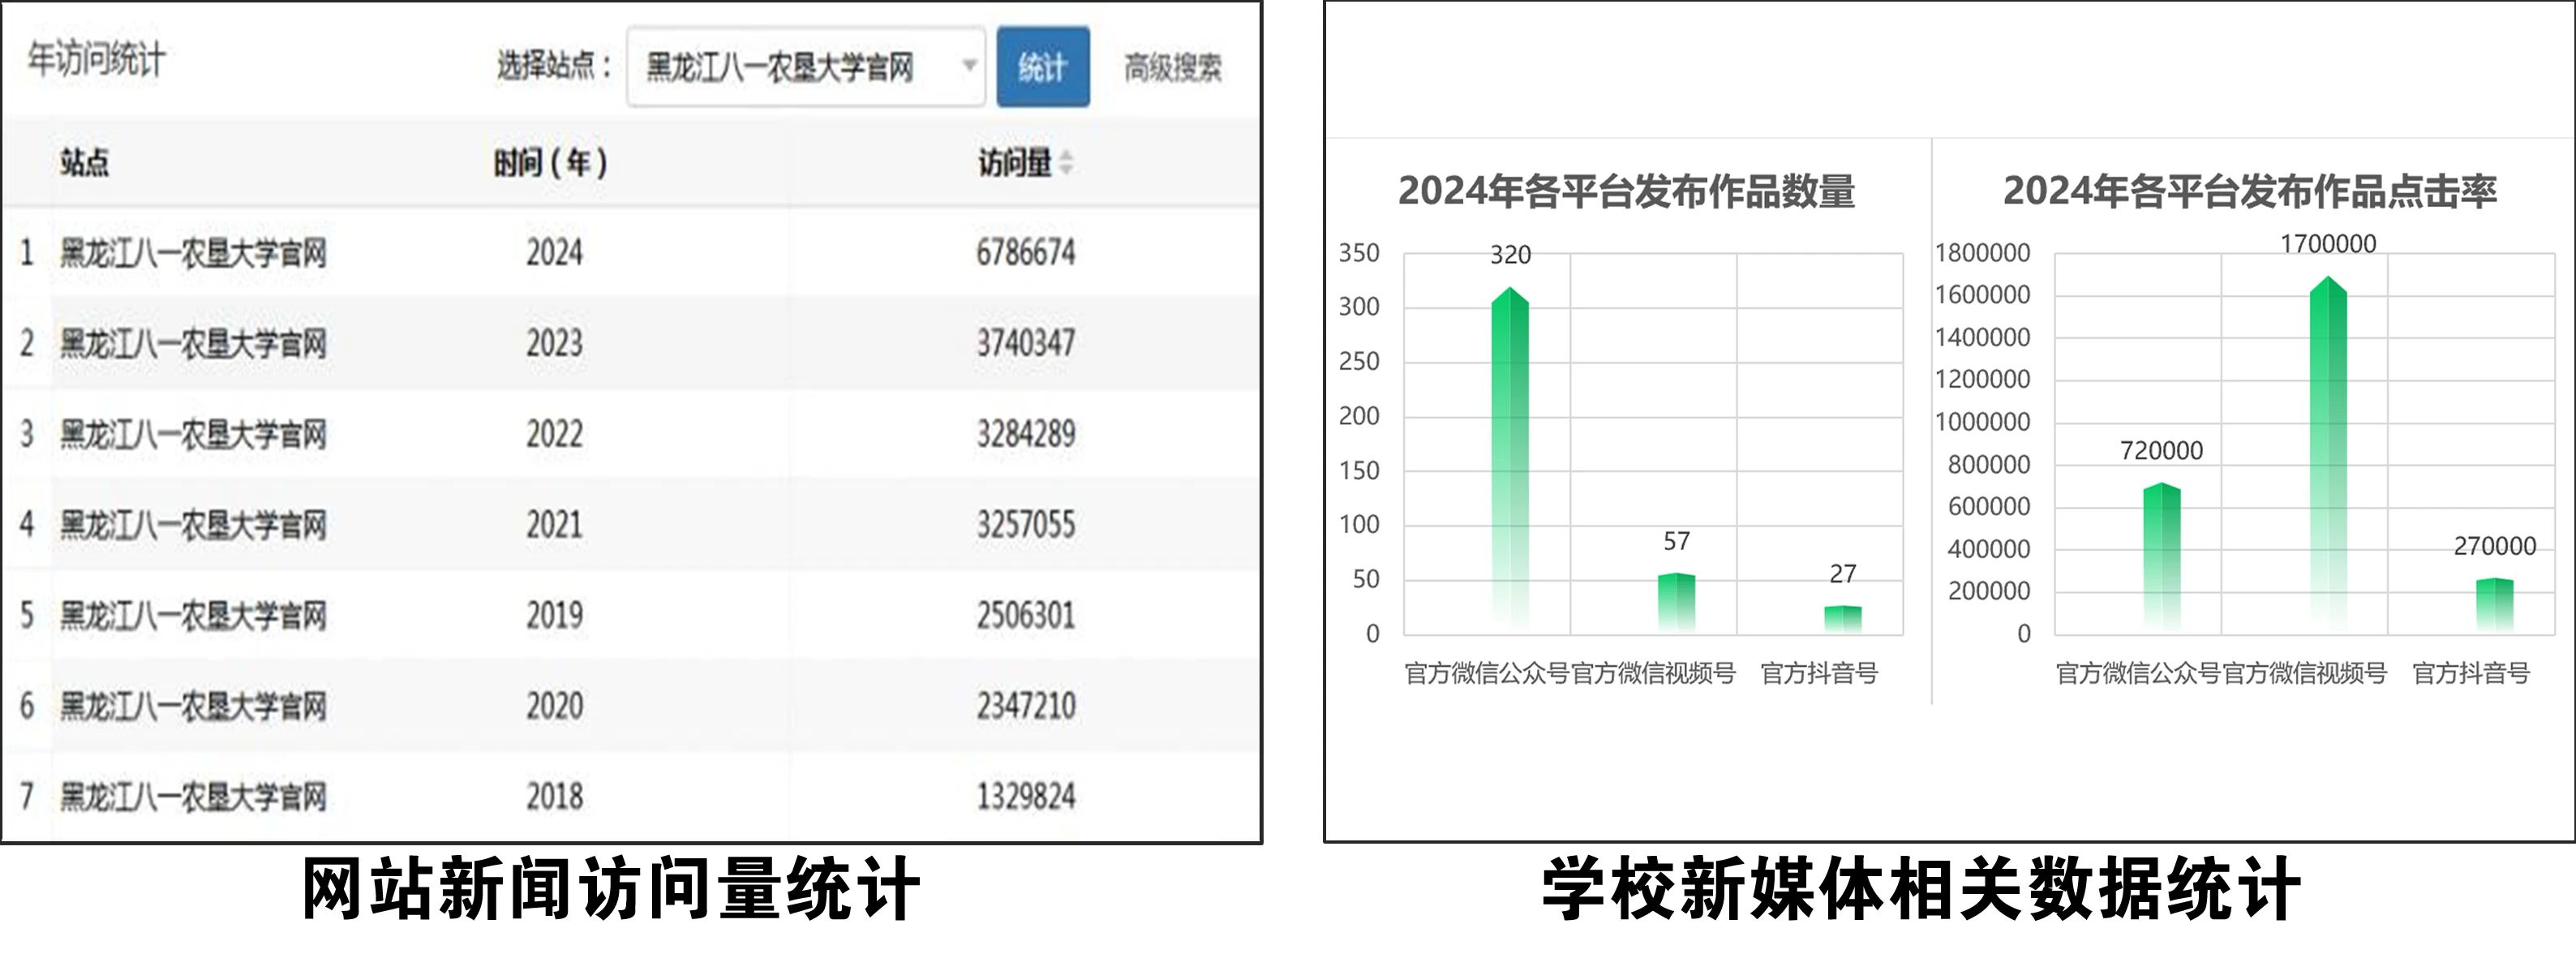Click the 官方抖音号 label in the click-rate chart
The width and height of the screenshot is (2576, 954).
pos(2471,673)
